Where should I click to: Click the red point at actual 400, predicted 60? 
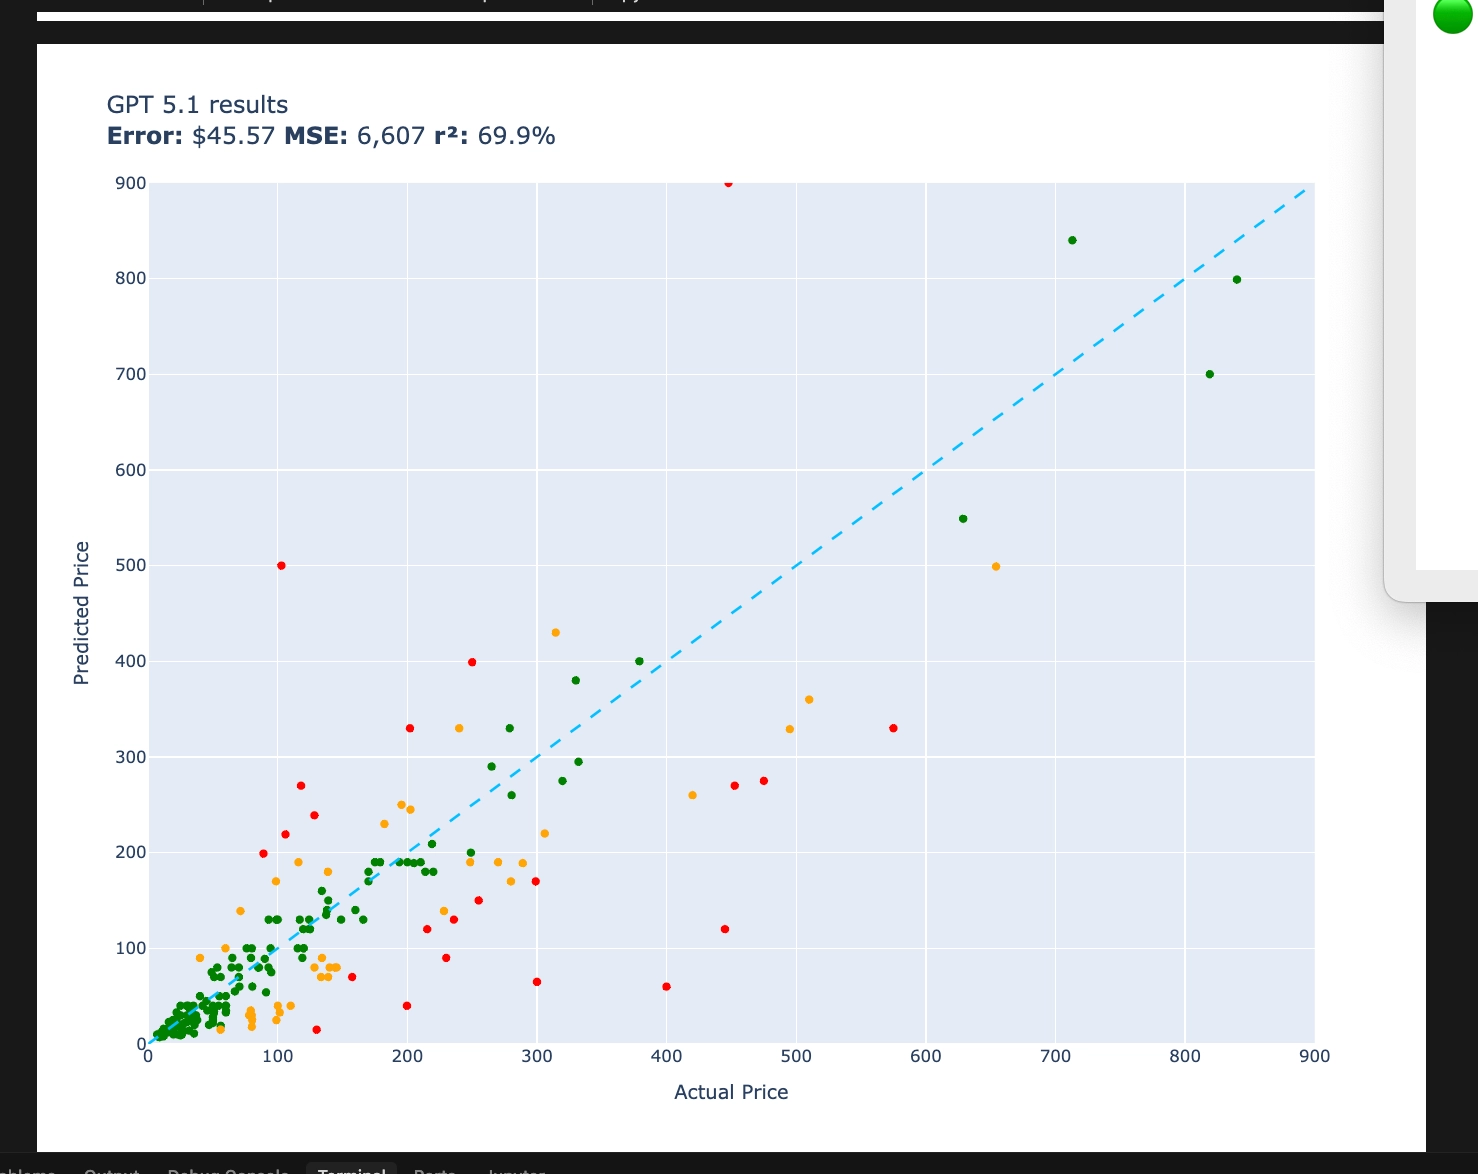tap(667, 987)
